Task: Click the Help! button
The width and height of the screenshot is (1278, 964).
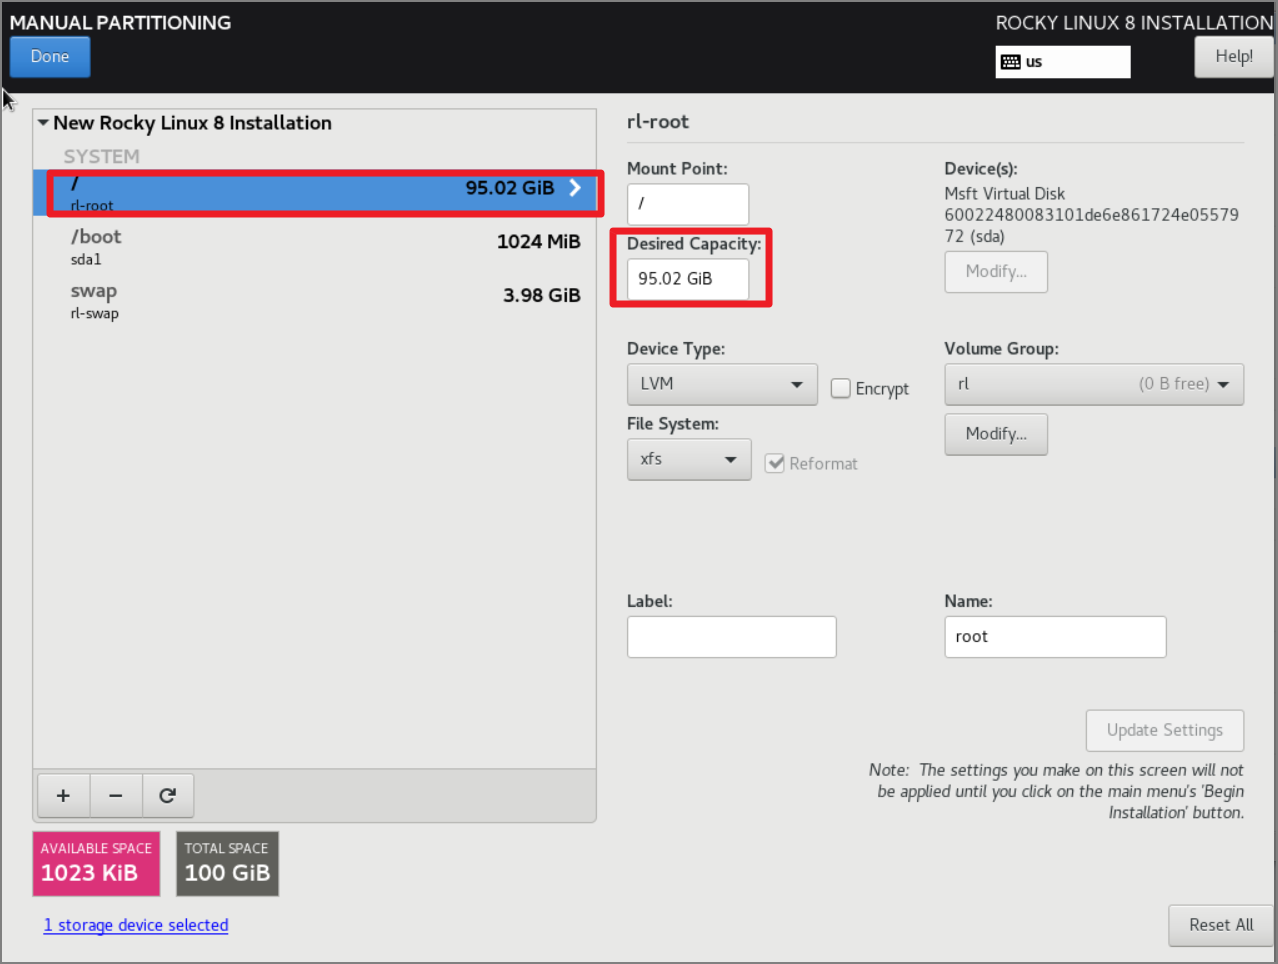Action: coord(1234,57)
